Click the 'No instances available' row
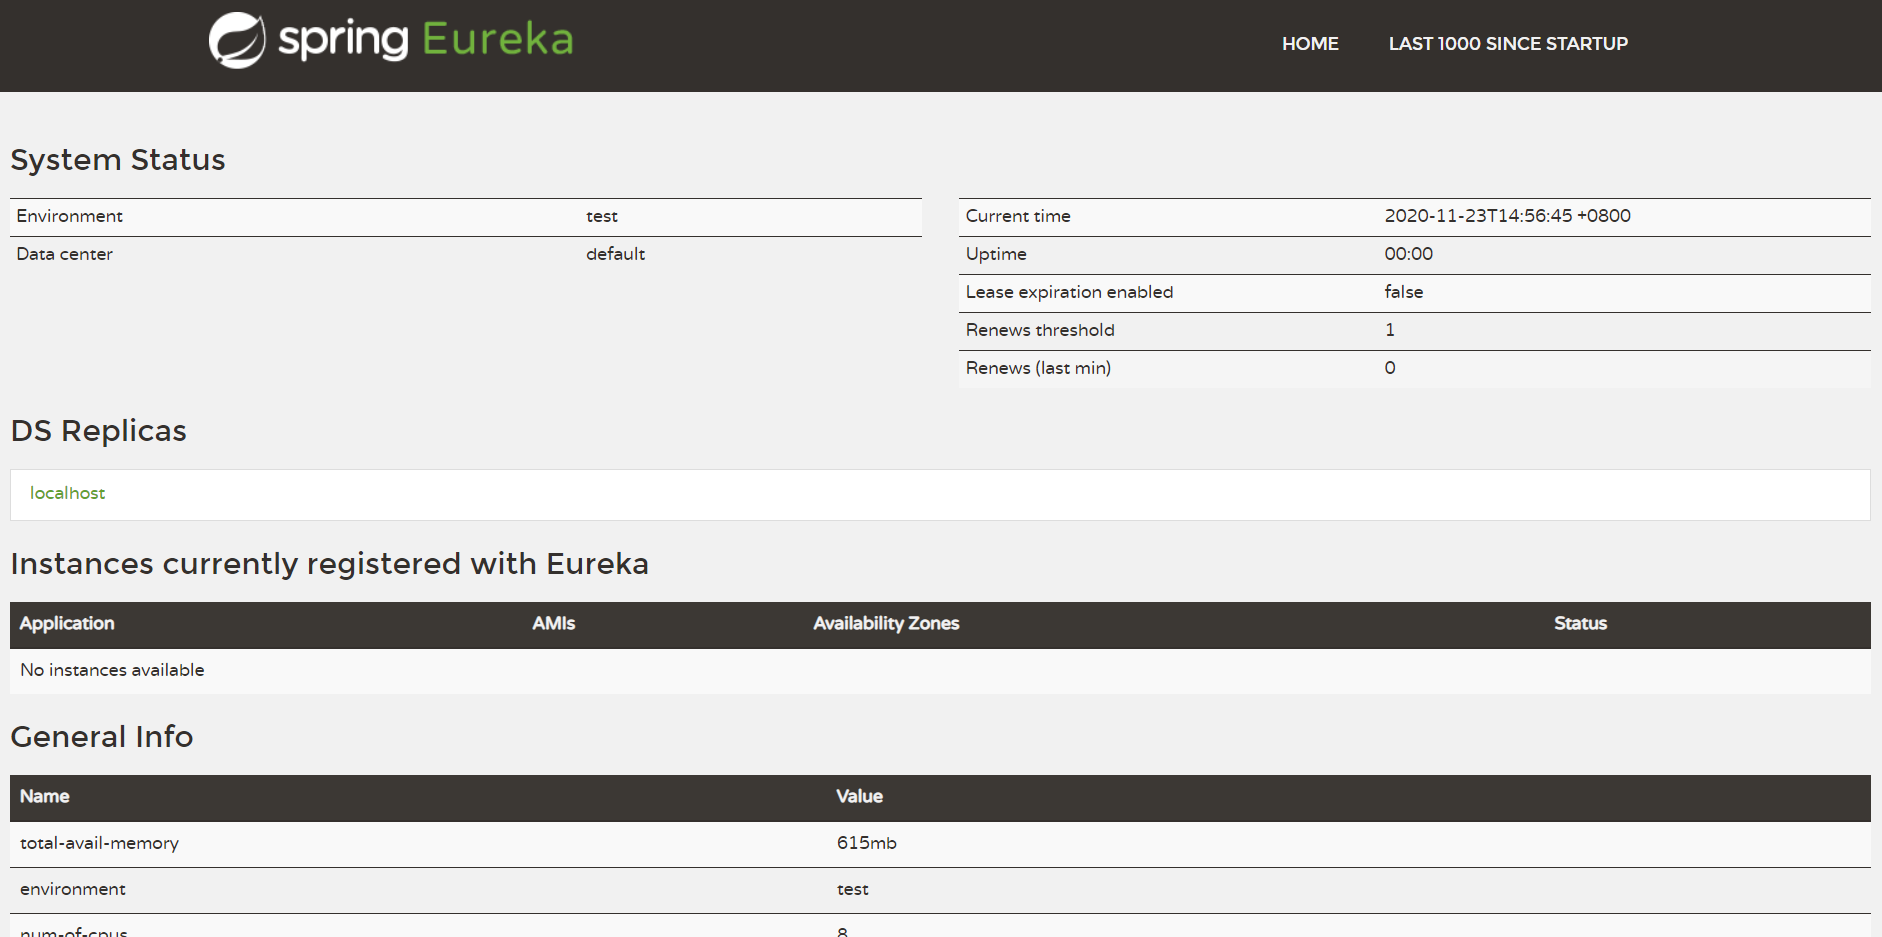Screen dimensions: 1882x937 940,671
